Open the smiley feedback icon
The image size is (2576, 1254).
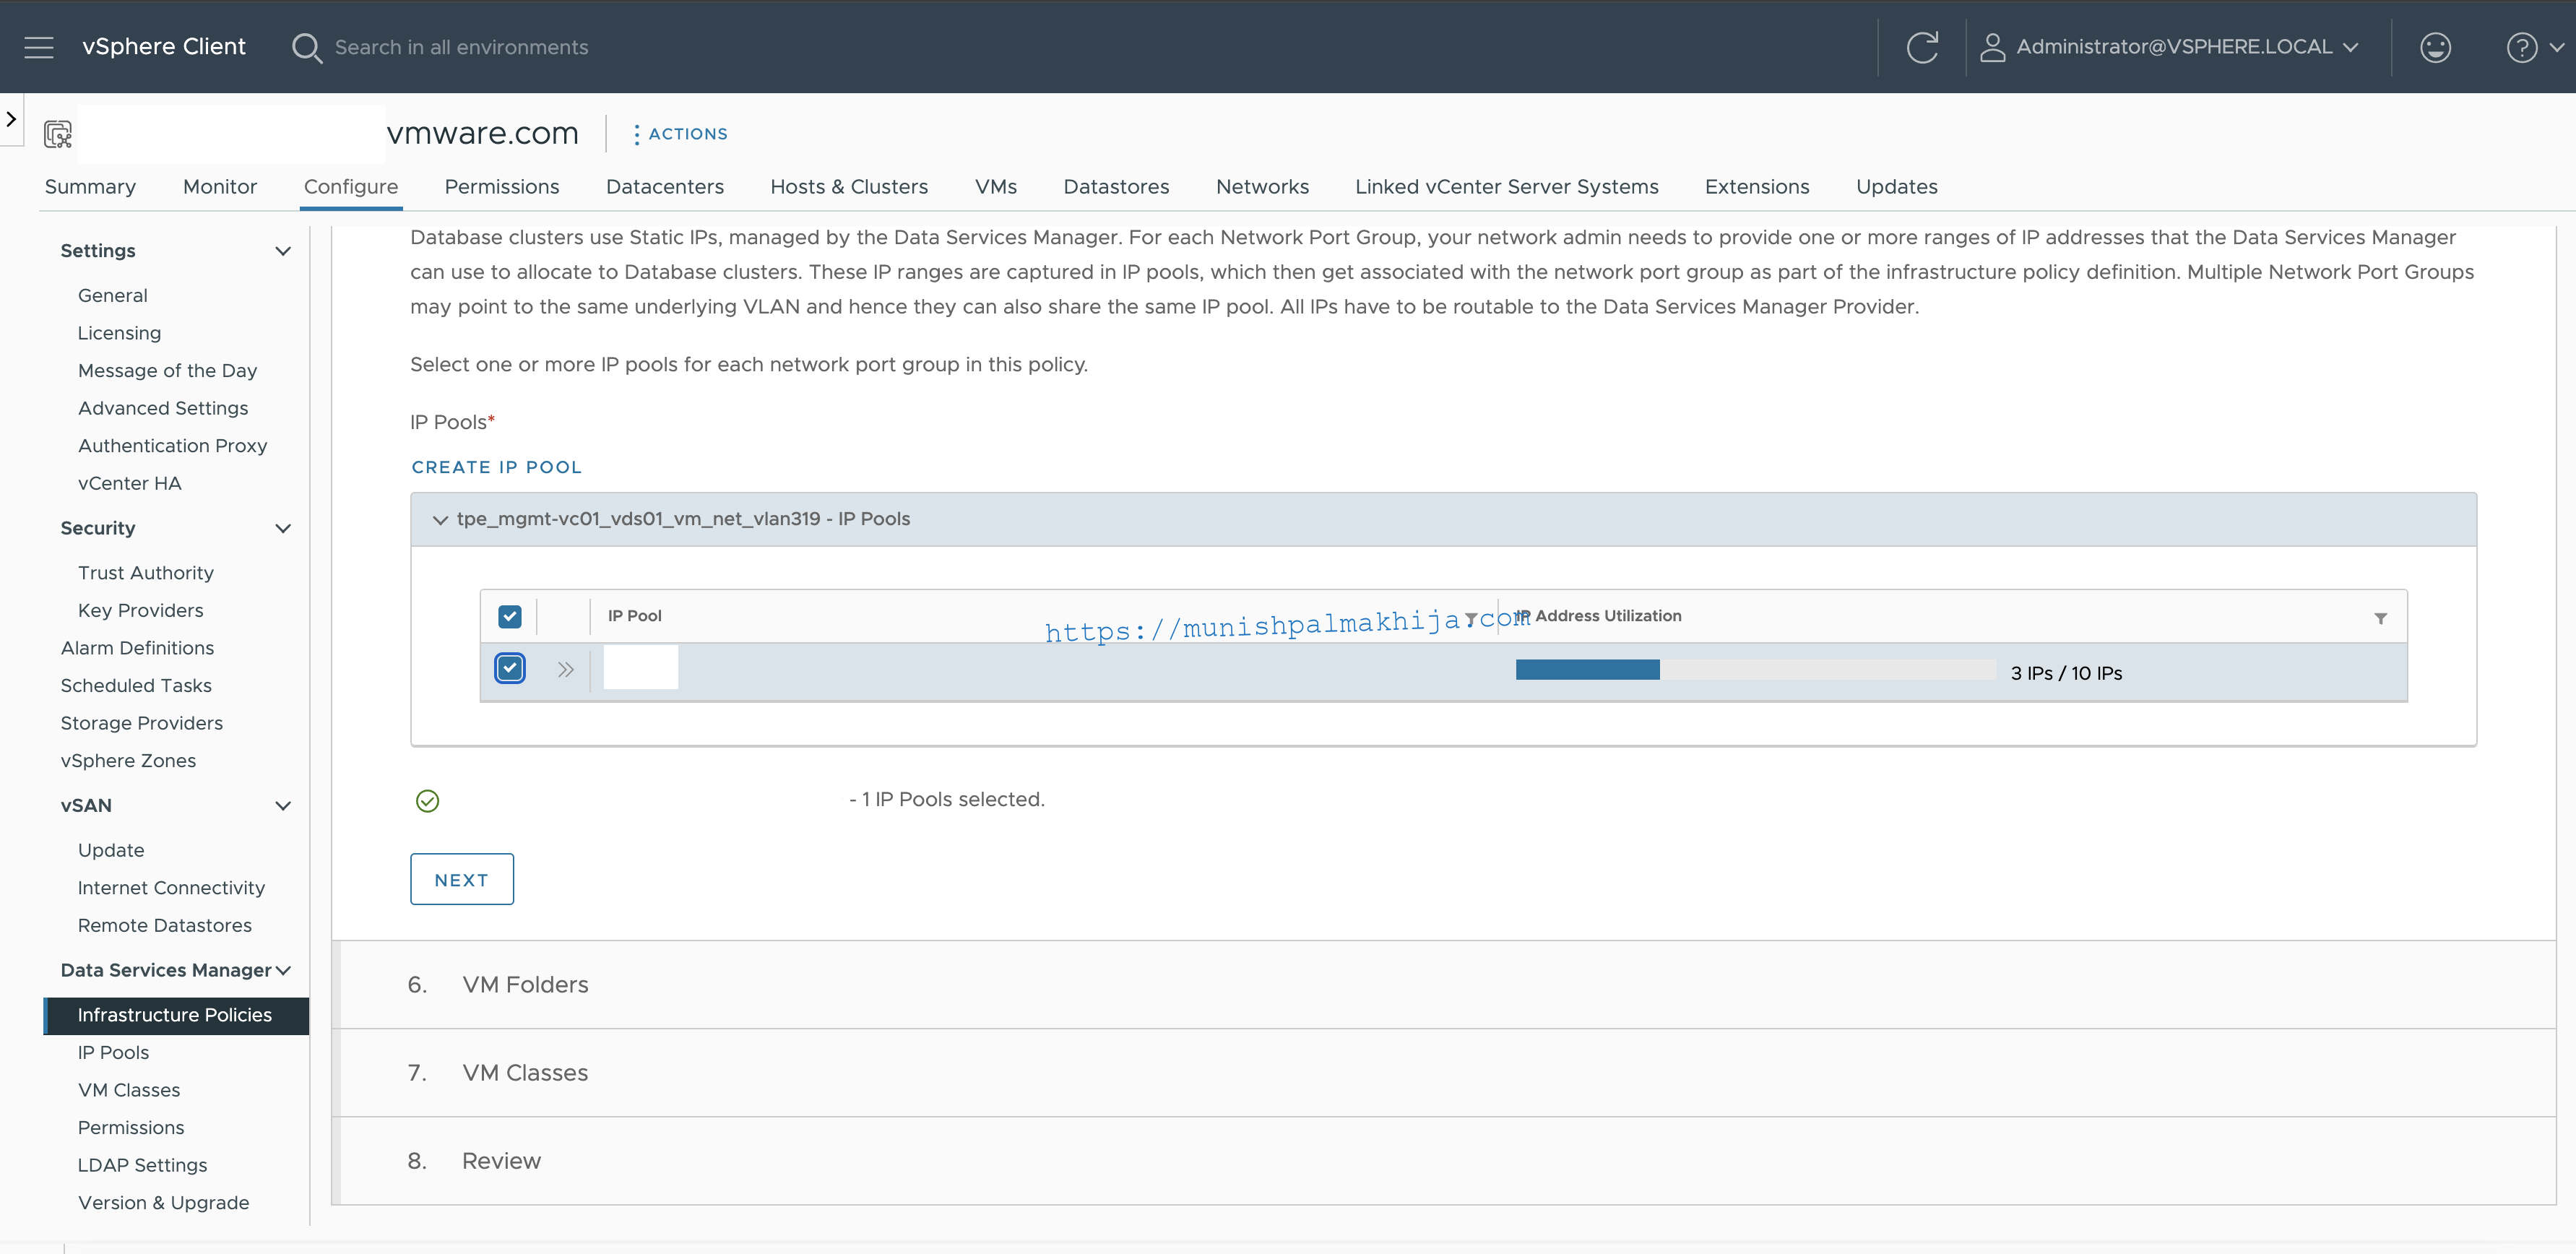click(2435, 47)
